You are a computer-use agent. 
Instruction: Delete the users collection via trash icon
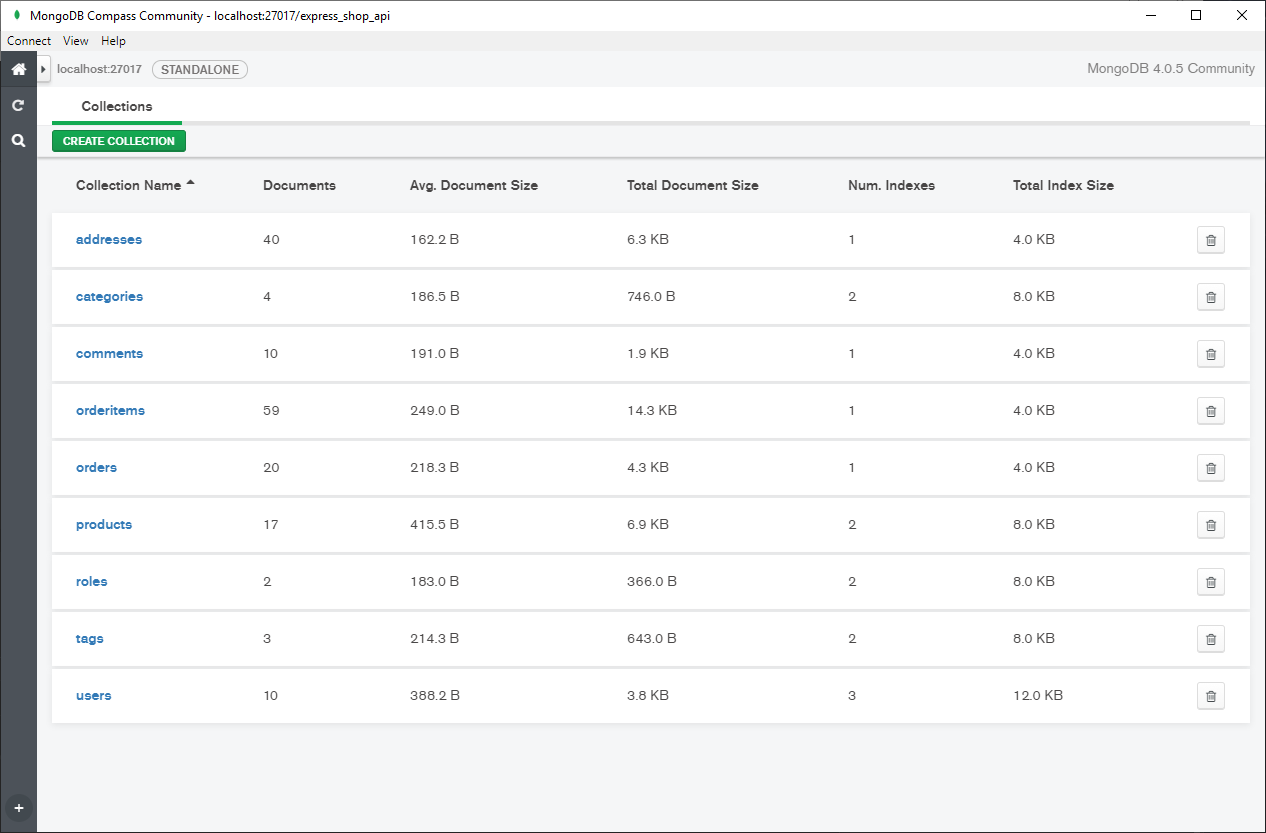tap(1211, 696)
